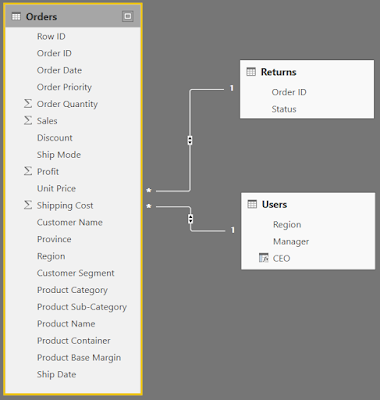Select the Customer Segment field in Orders

(x=75, y=273)
